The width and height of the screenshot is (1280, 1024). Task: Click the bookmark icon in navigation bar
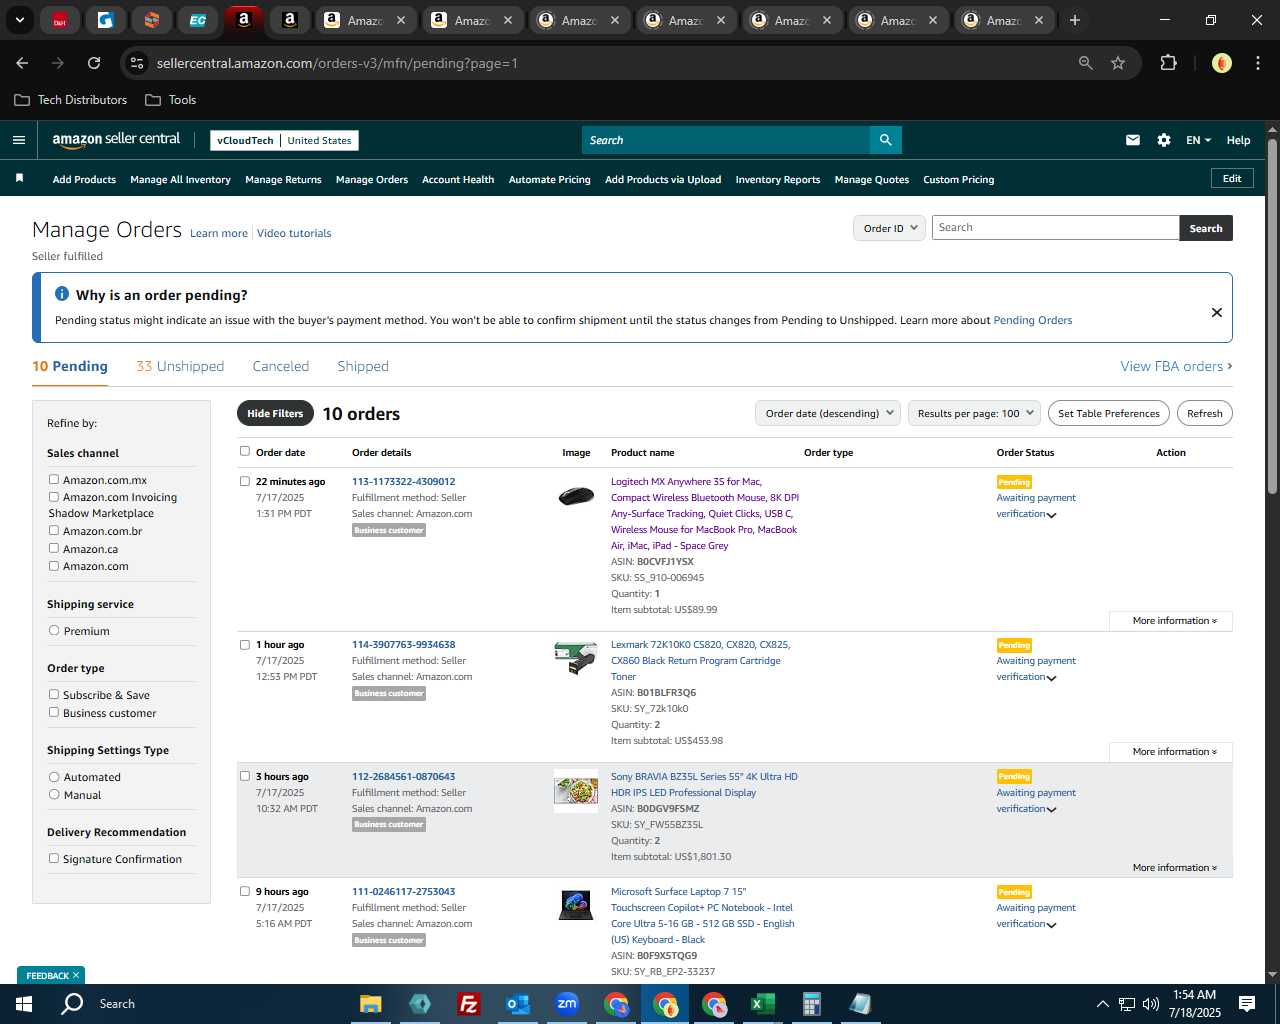pyautogui.click(x=19, y=178)
